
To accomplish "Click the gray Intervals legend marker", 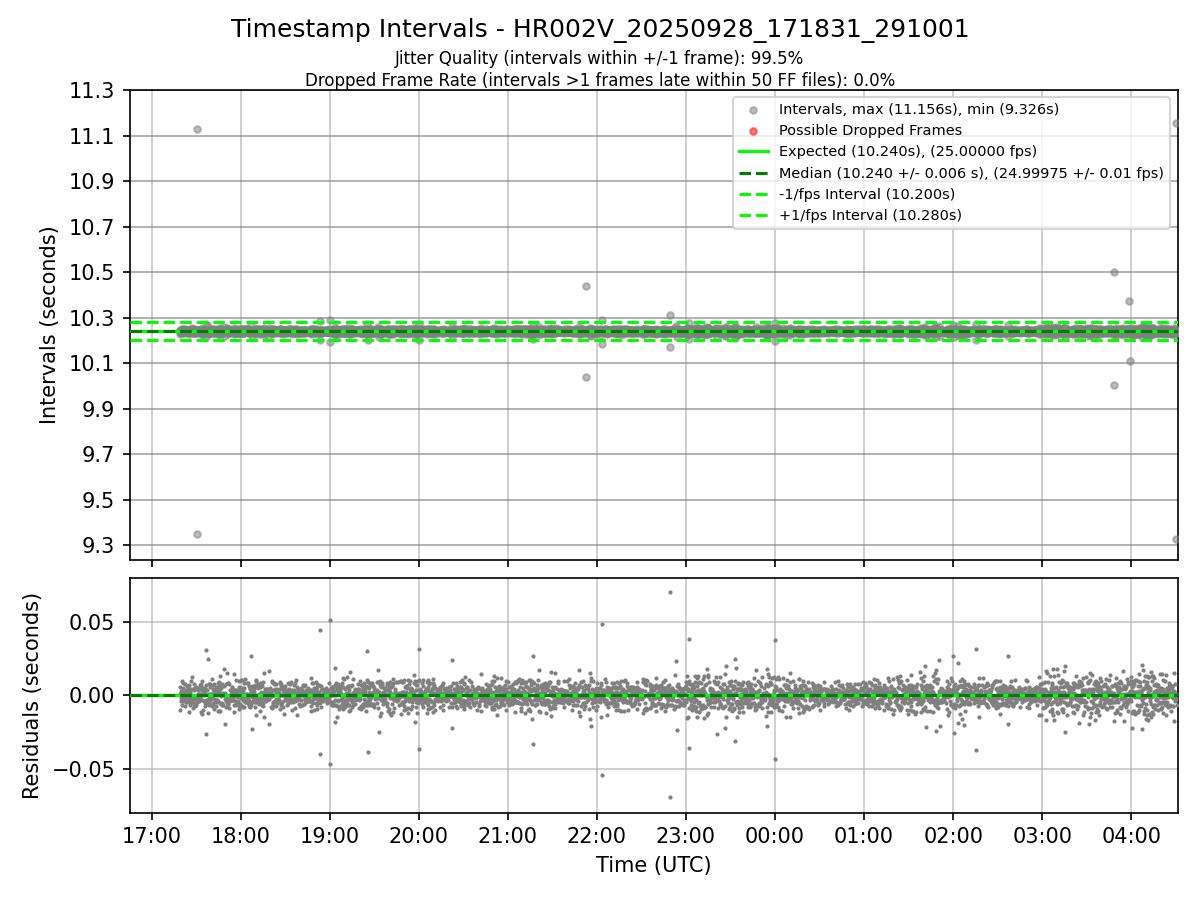I will pyautogui.click(x=754, y=109).
